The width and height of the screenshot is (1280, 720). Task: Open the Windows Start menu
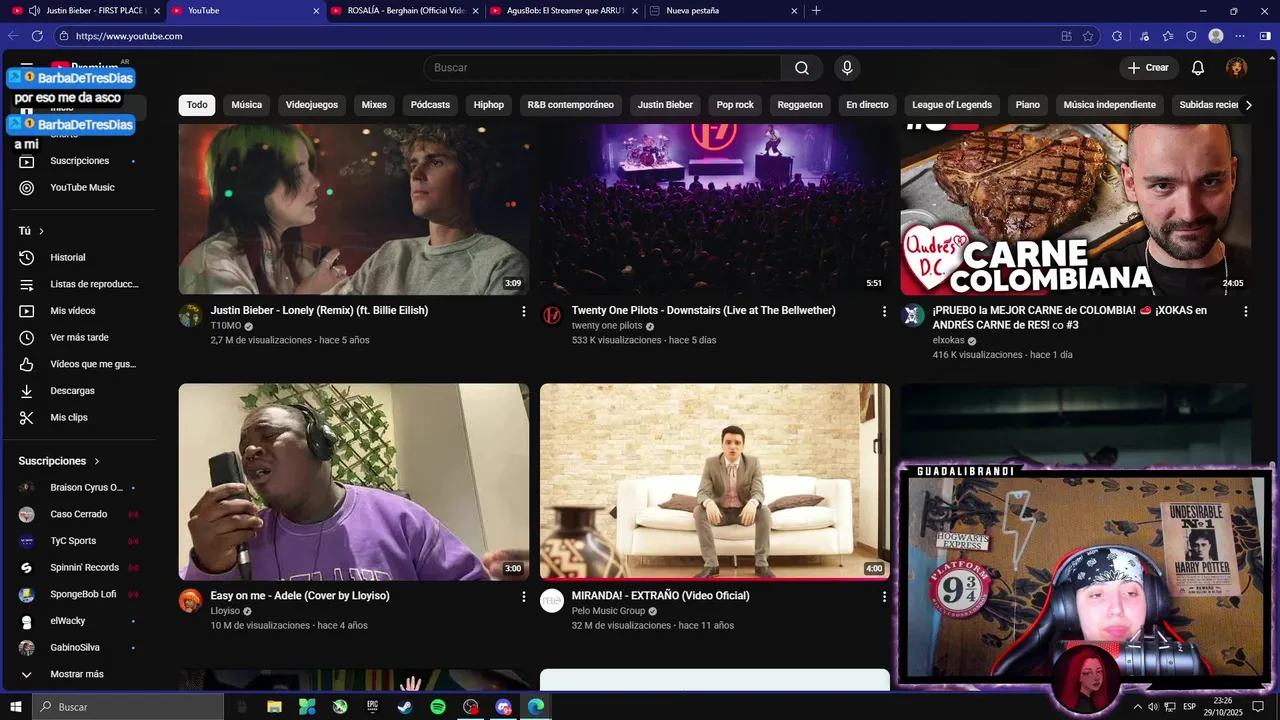point(16,707)
